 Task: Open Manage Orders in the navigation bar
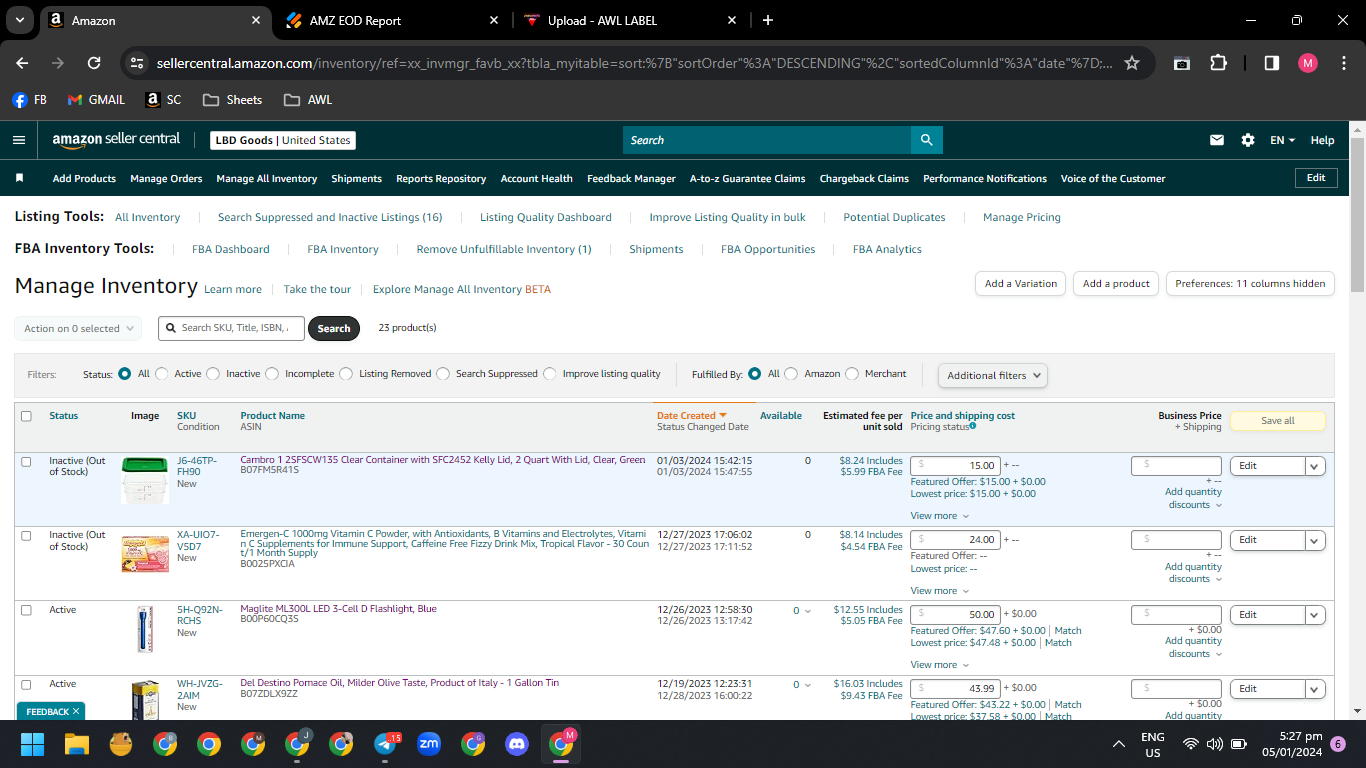pos(166,178)
